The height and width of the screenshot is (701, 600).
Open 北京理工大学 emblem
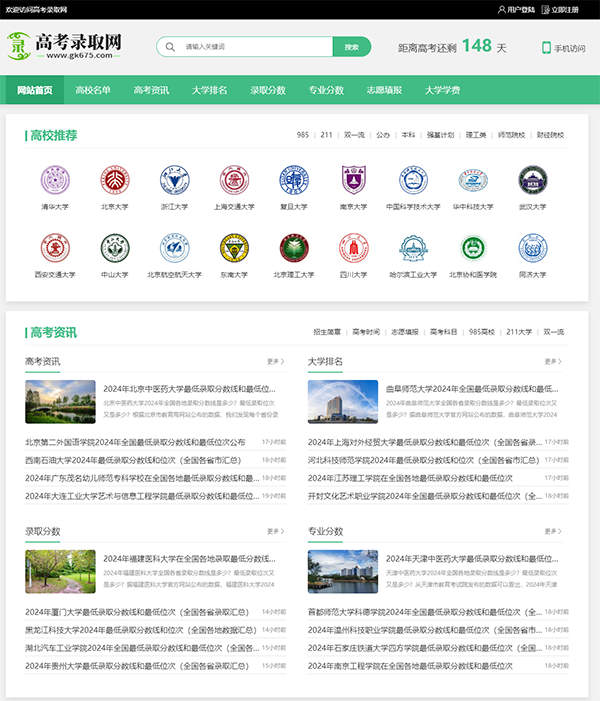coord(294,248)
